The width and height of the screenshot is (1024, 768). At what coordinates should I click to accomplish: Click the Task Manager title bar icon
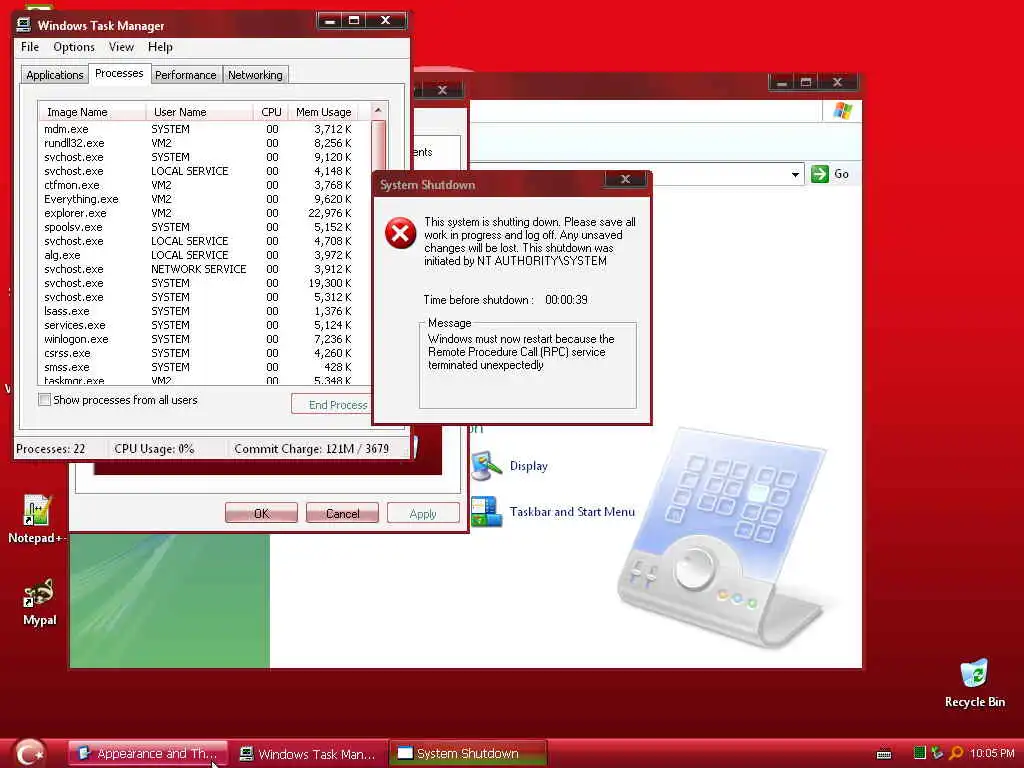[x=24, y=25]
